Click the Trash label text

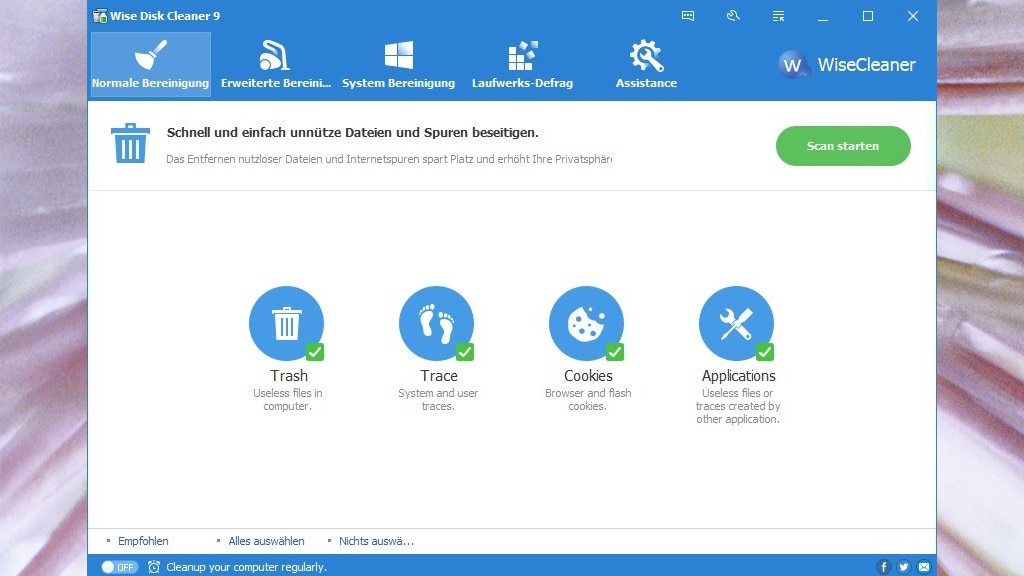point(289,376)
